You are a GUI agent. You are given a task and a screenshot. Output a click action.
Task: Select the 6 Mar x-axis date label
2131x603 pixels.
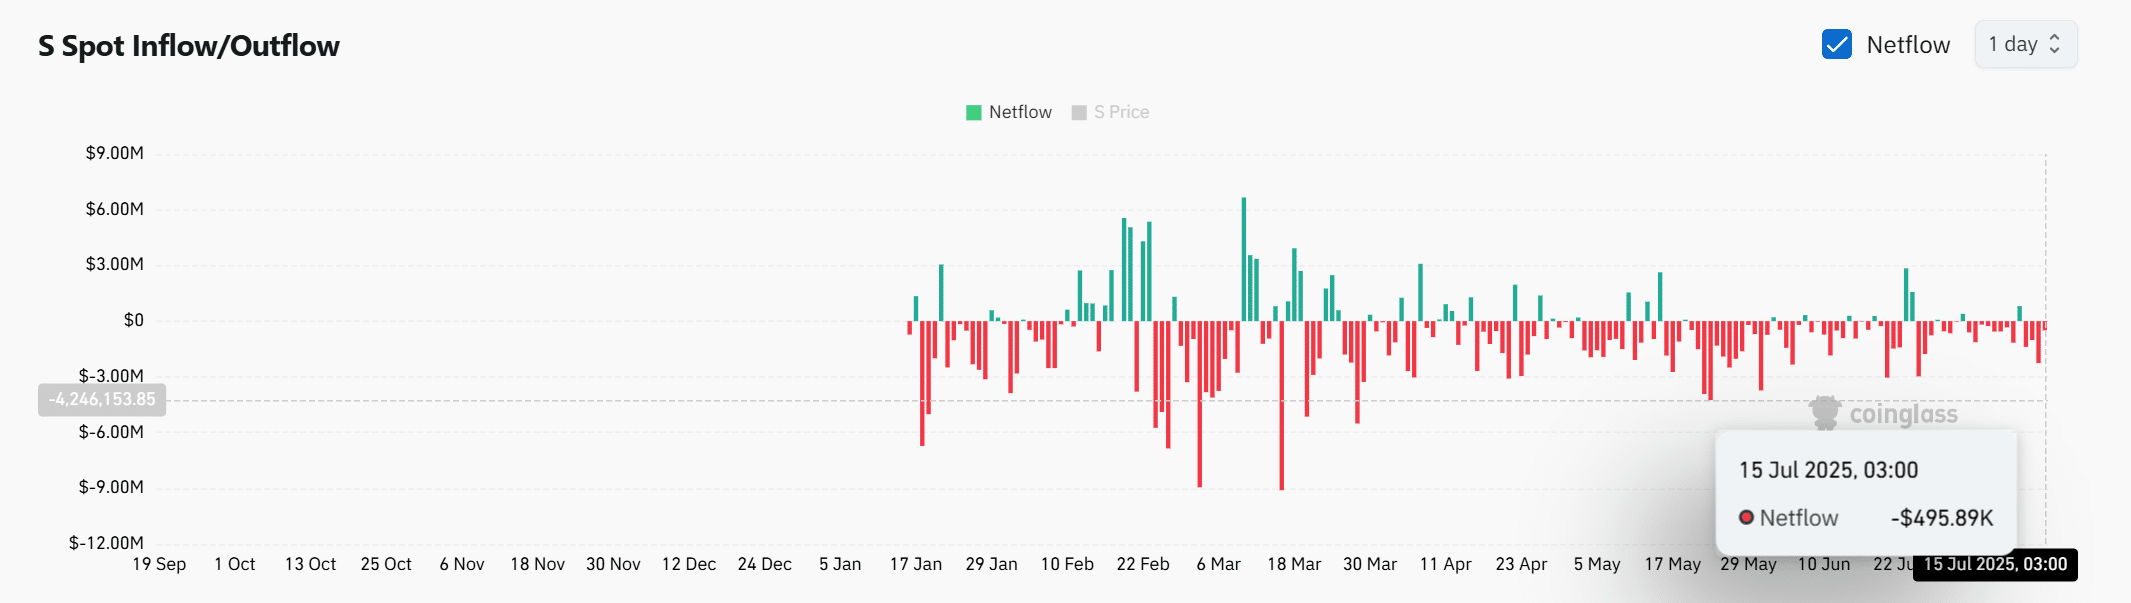(x=1218, y=565)
